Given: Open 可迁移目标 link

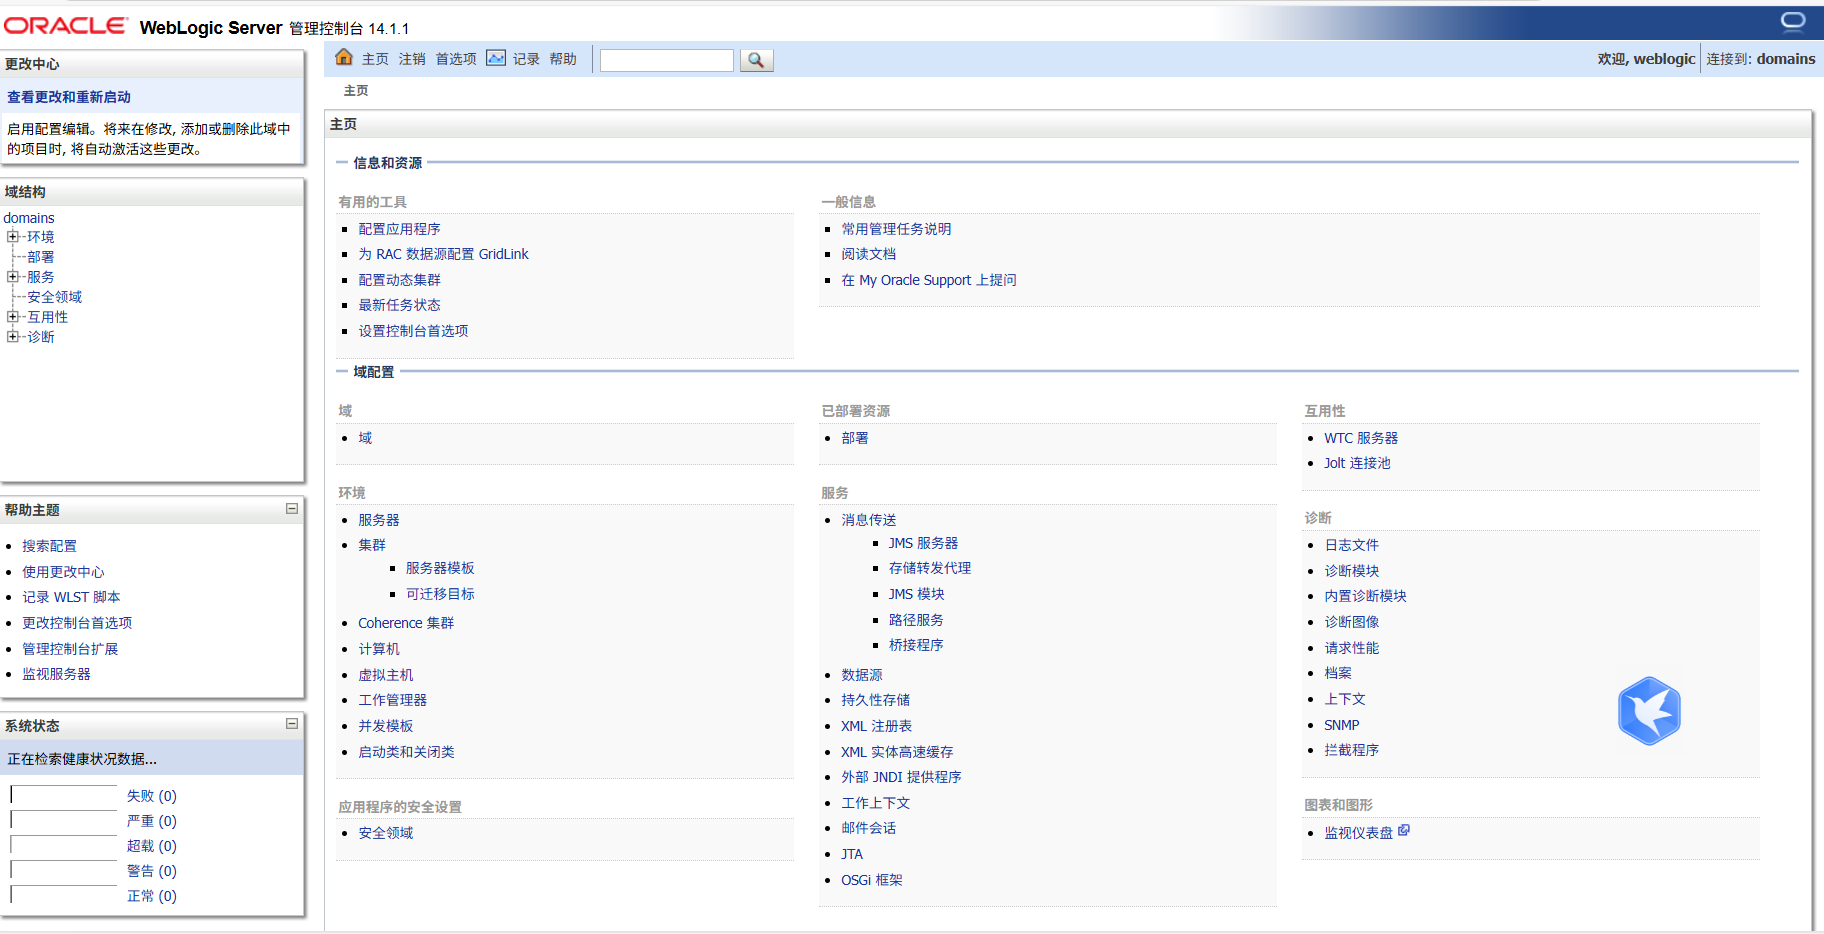Looking at the screenshot, I should click(x=440, y=594).
